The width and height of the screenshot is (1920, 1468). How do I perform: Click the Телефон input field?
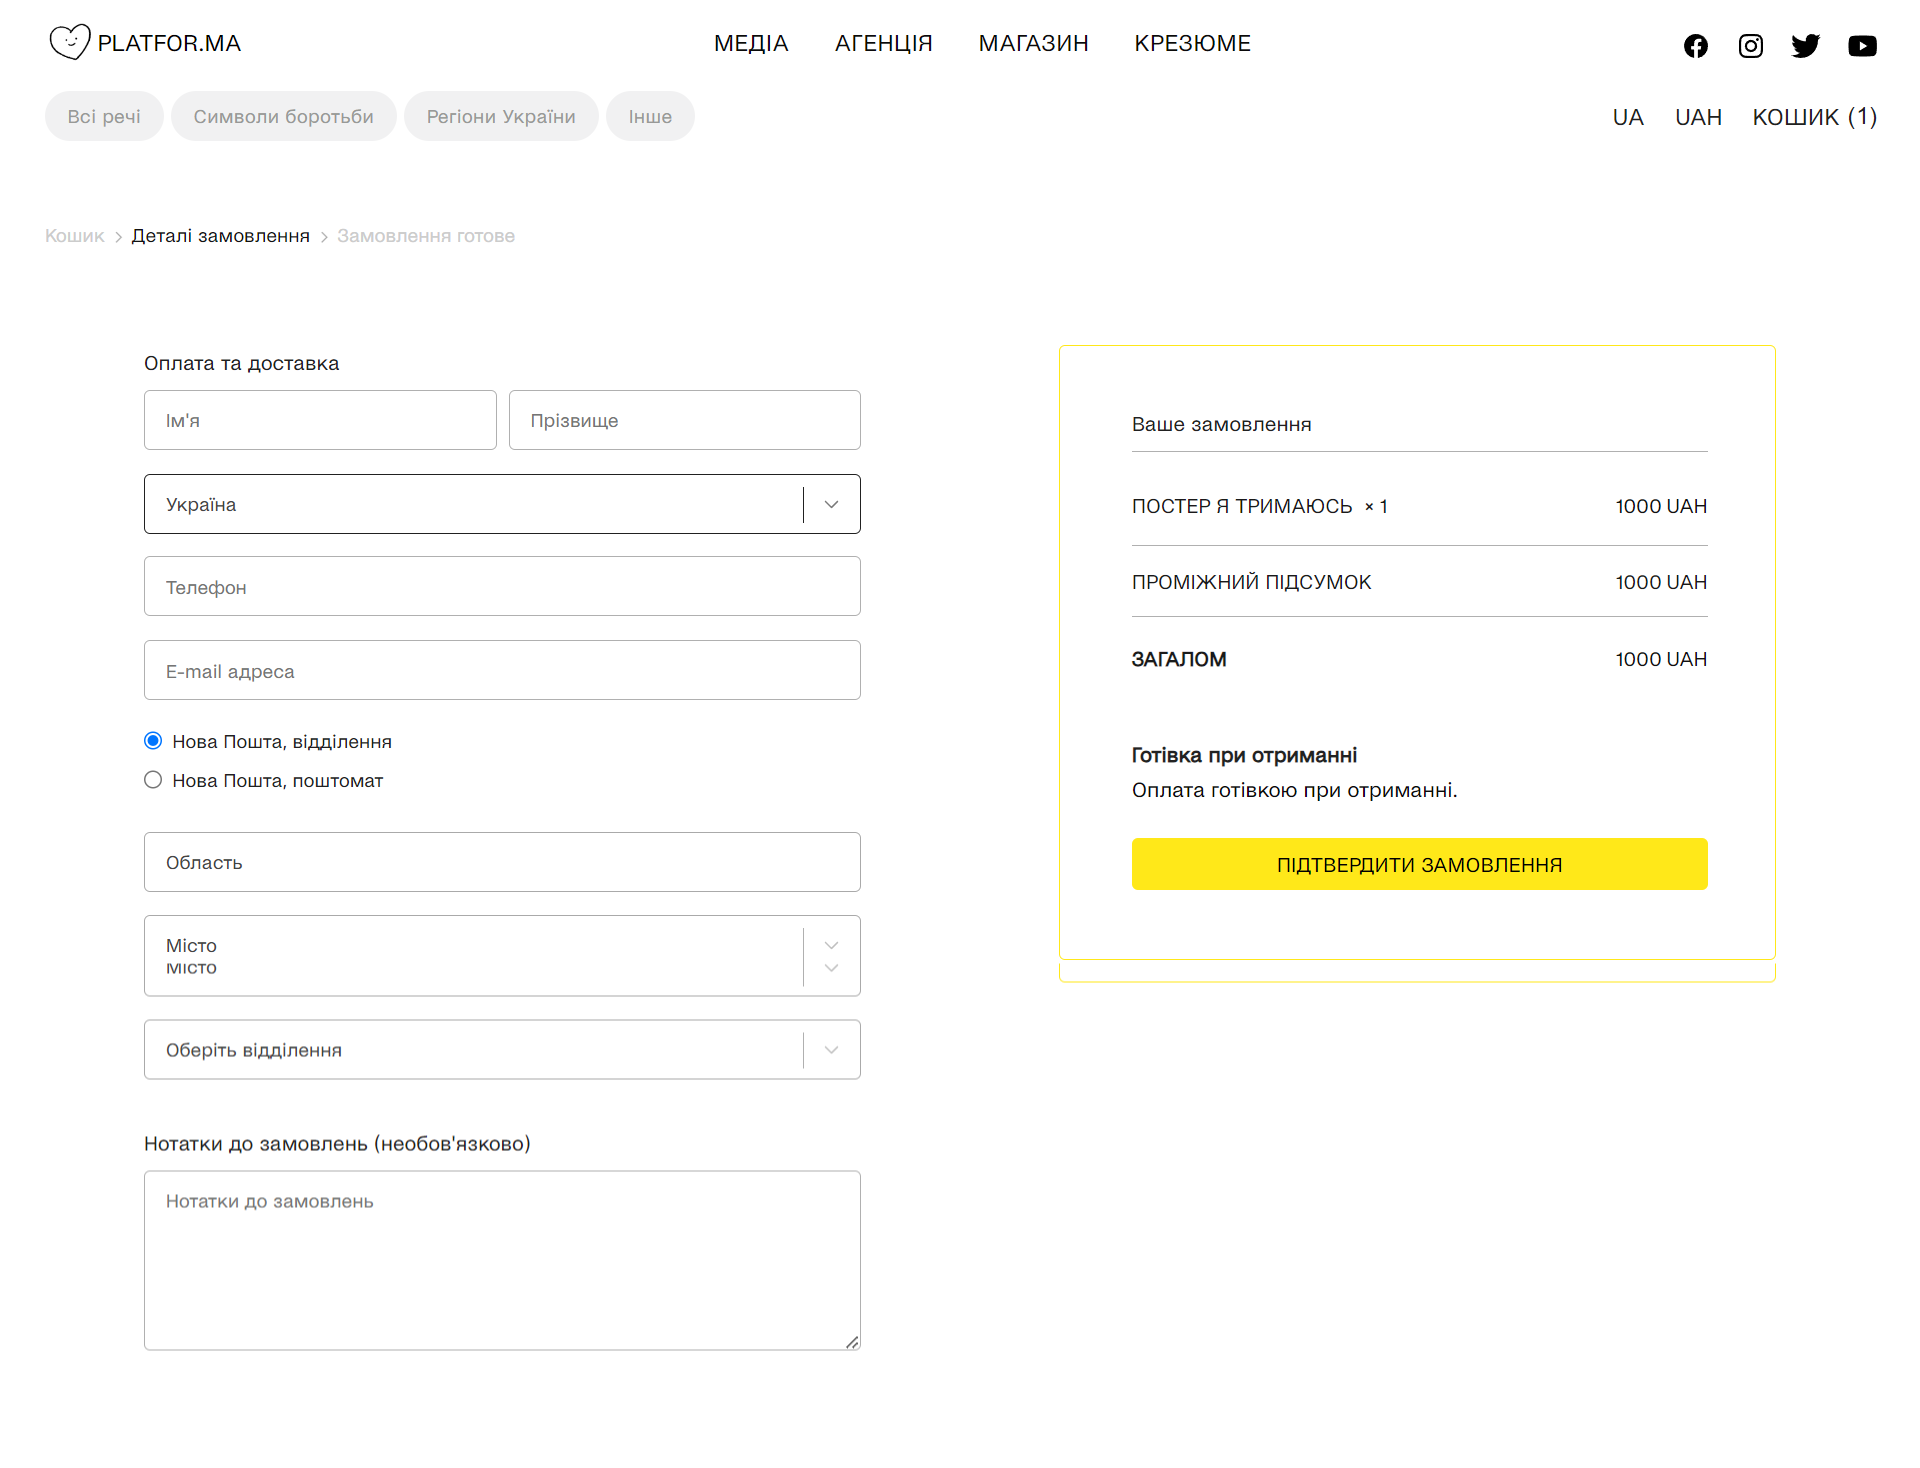[x=502, y=587]
